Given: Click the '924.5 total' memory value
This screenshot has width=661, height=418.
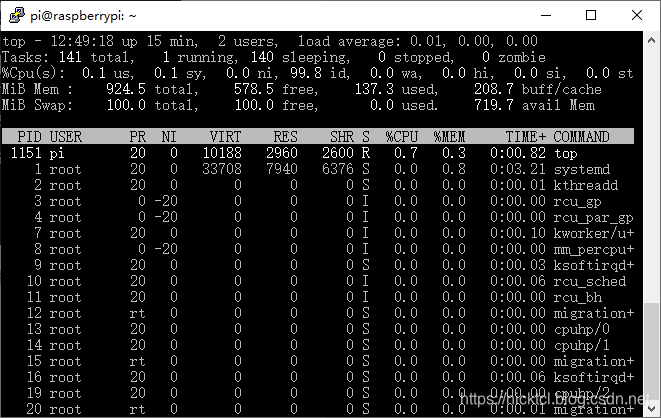Looking at the screenshot, I should pos(152,89).
